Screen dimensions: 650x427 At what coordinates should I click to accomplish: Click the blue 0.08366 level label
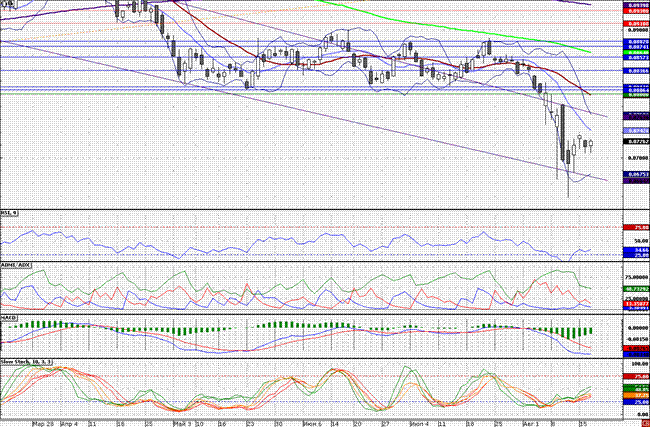(x=636, y=71)
